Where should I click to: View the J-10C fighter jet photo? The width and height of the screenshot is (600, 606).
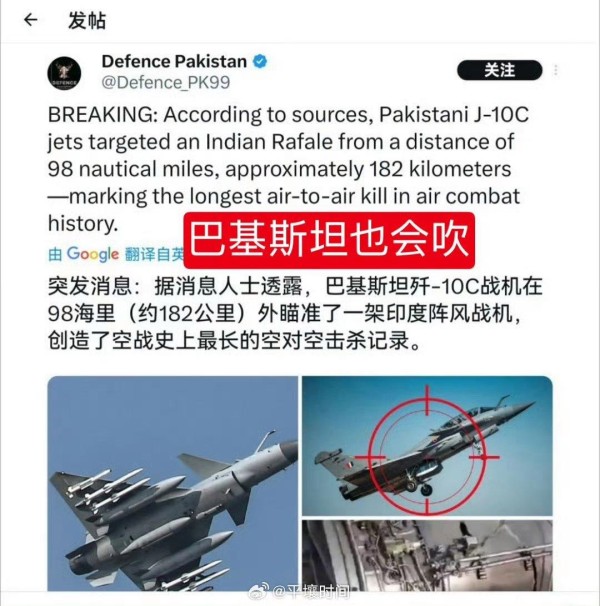pyautogui.click(x=172, y=483)
